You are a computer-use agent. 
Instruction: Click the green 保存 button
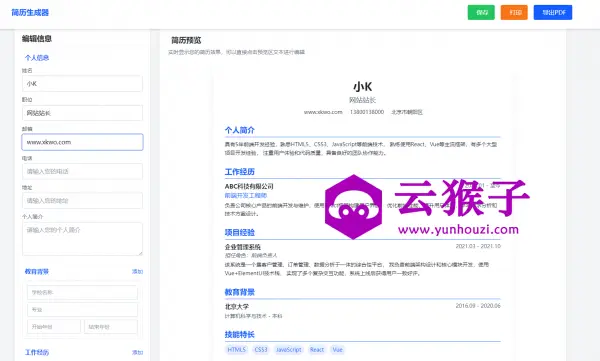(x=481, y=12)
